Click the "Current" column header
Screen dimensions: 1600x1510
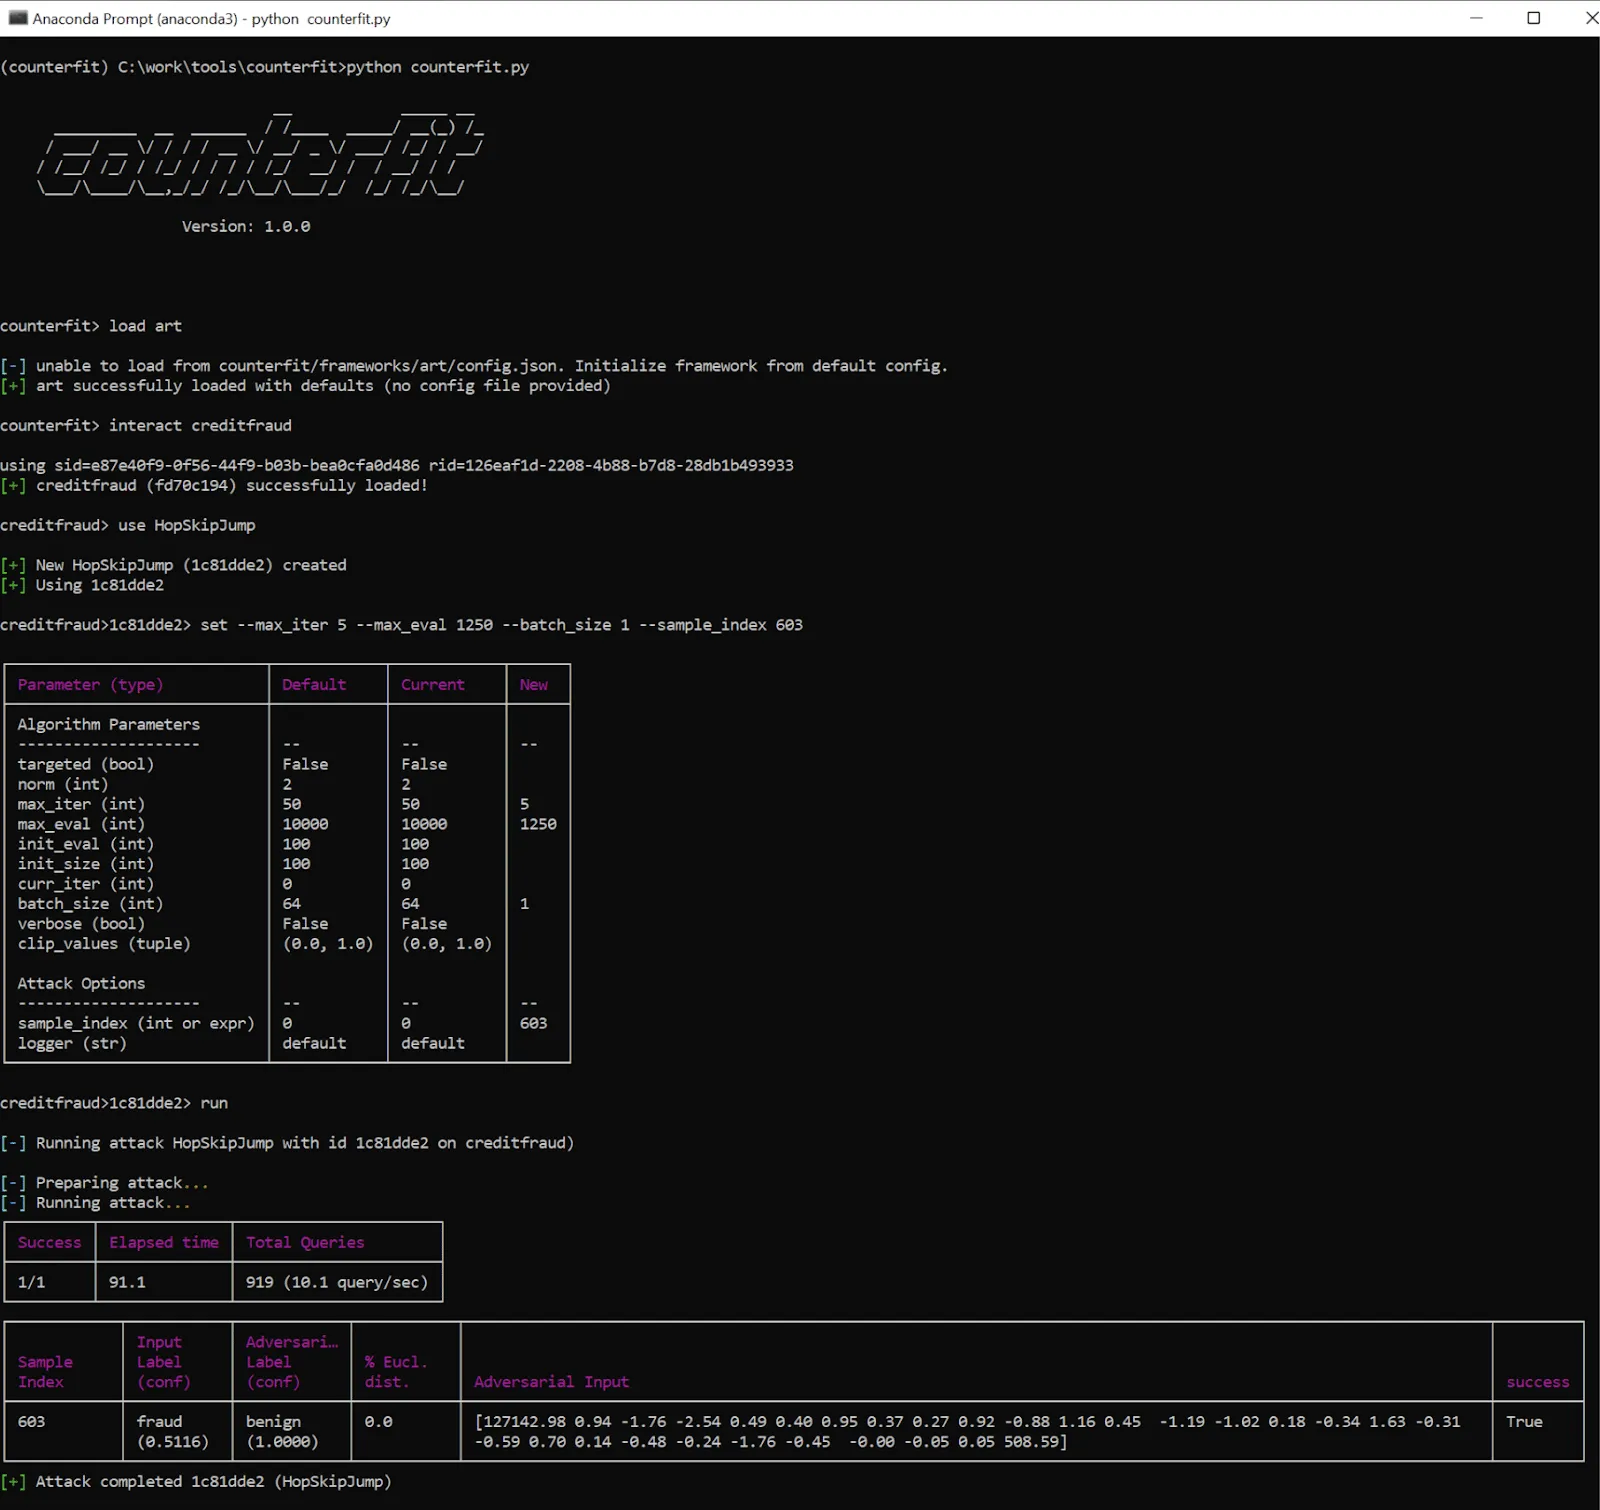point(433,685)
